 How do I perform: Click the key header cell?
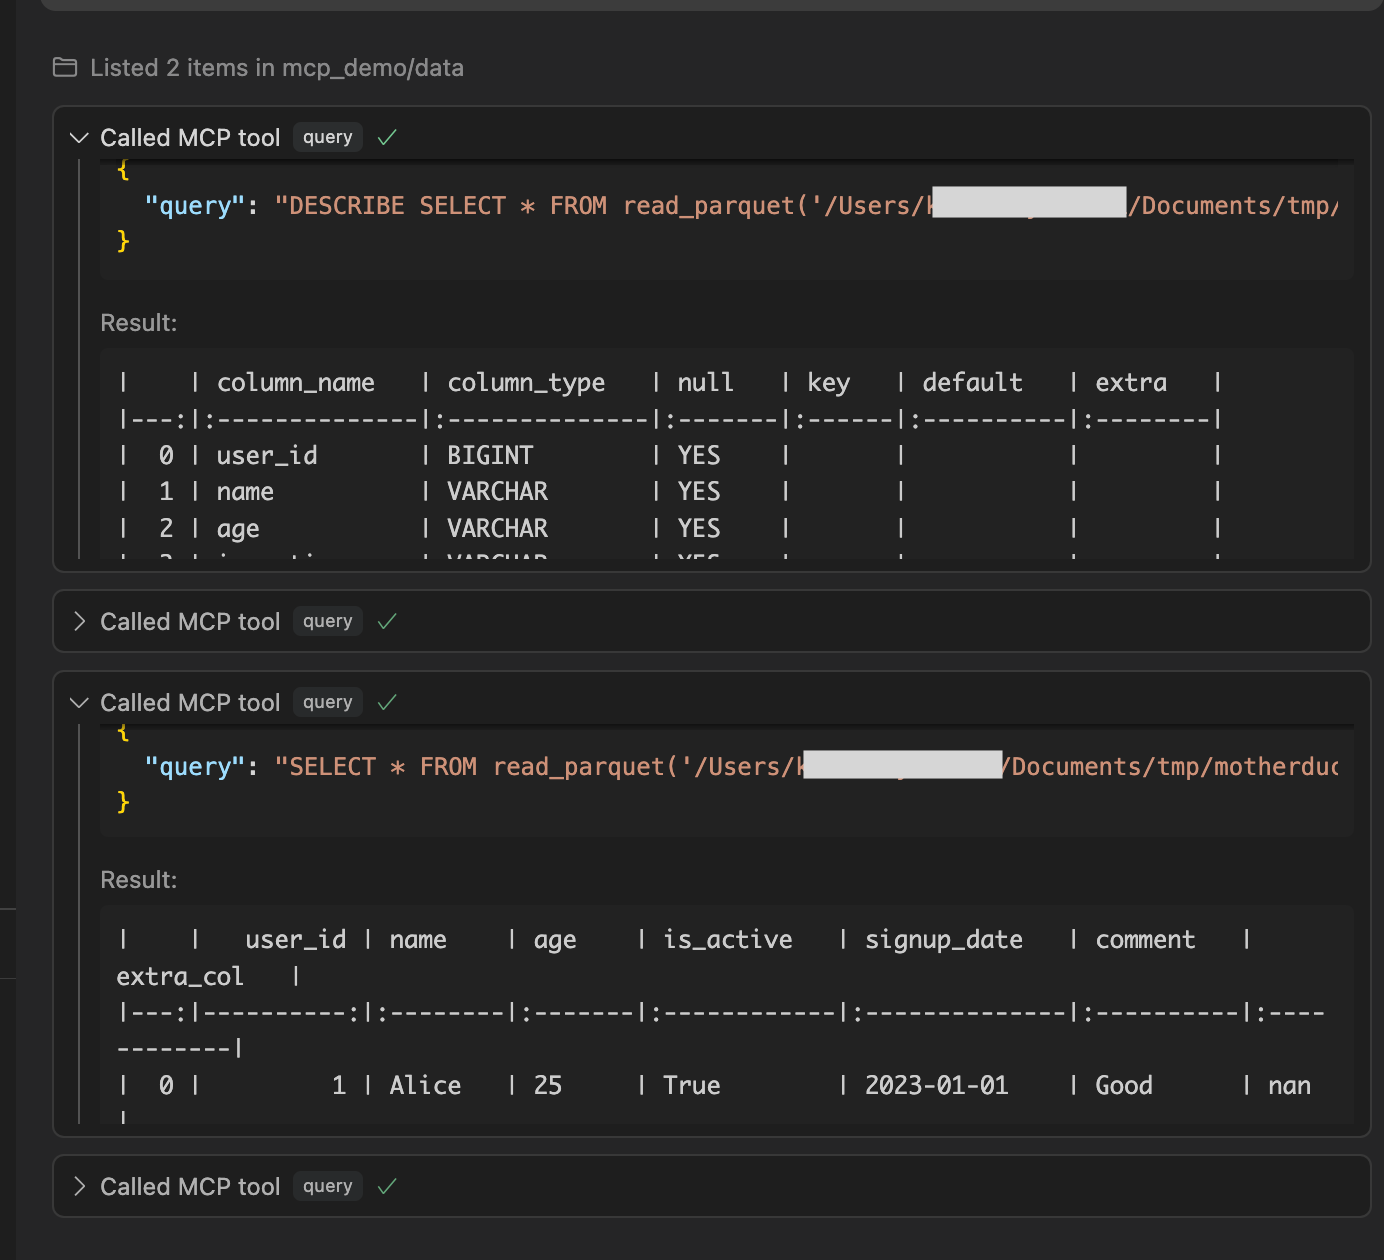point(829,383)
